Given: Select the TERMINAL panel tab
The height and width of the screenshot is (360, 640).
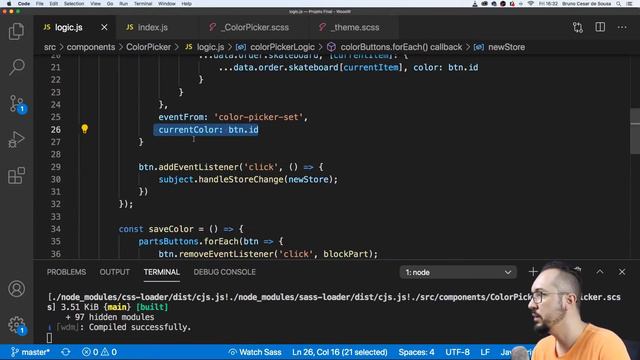Looking at the screenshot, I should [x=161, y=272].
